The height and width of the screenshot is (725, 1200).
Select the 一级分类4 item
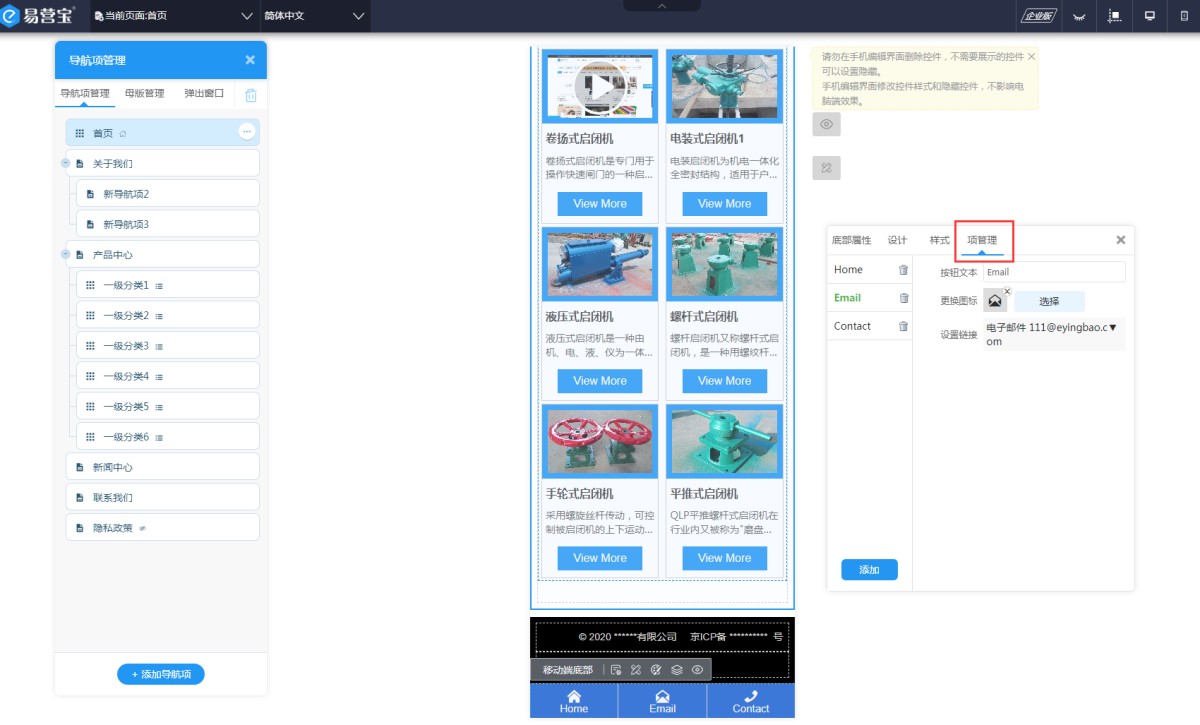point(168,376)
